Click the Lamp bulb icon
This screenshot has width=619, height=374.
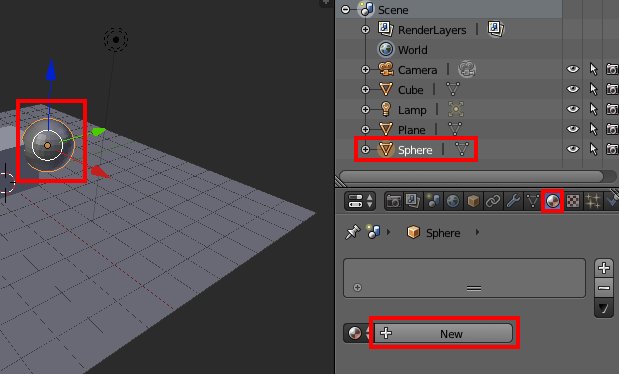[386, 109]
